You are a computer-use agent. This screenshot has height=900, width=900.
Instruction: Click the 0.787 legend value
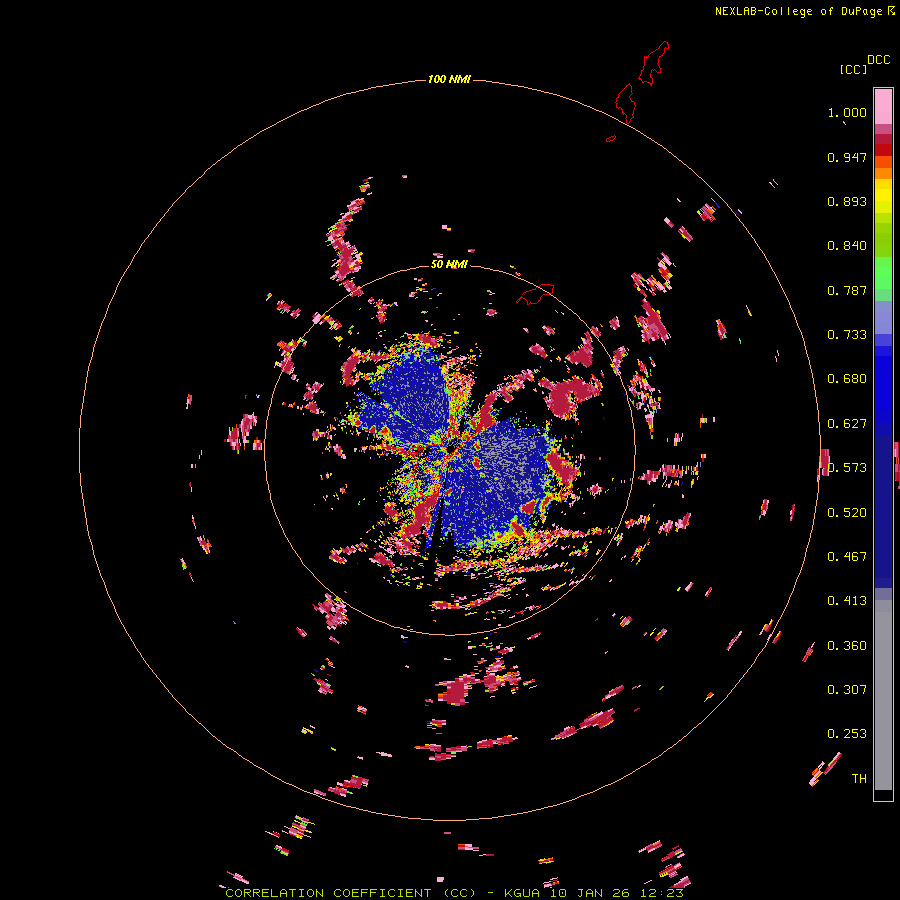847,290
